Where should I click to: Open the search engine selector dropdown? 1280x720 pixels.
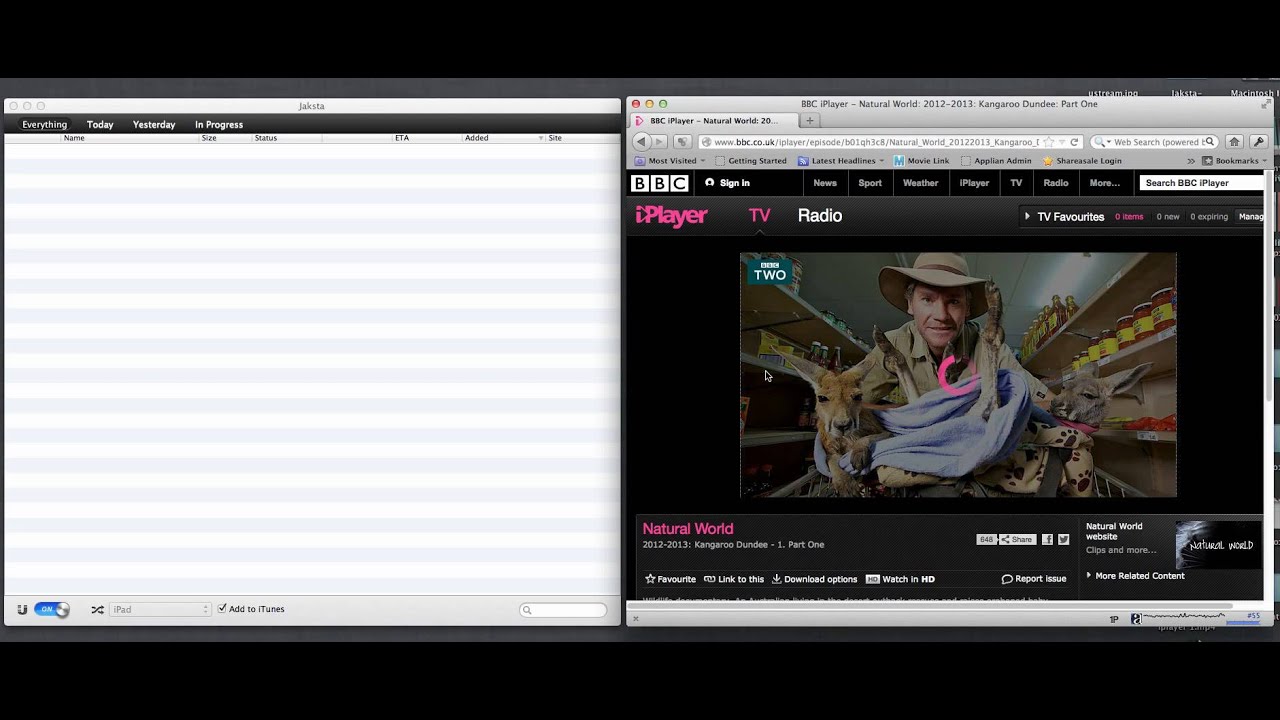tap(1101, 142)
